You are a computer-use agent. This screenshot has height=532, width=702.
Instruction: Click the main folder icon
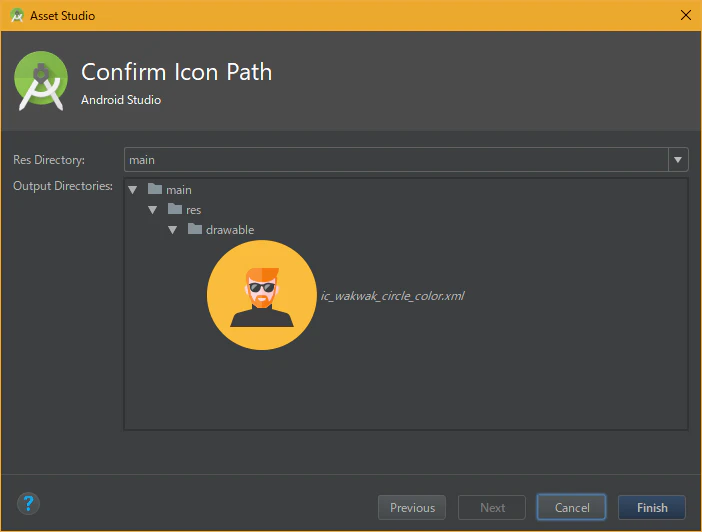[x=155, y=189]
